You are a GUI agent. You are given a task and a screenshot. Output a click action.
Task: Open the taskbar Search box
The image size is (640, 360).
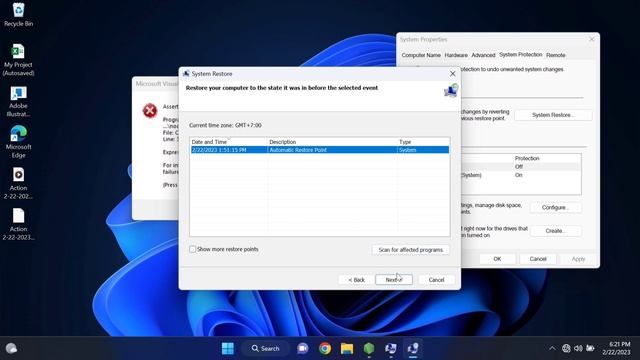coord(265,348)
